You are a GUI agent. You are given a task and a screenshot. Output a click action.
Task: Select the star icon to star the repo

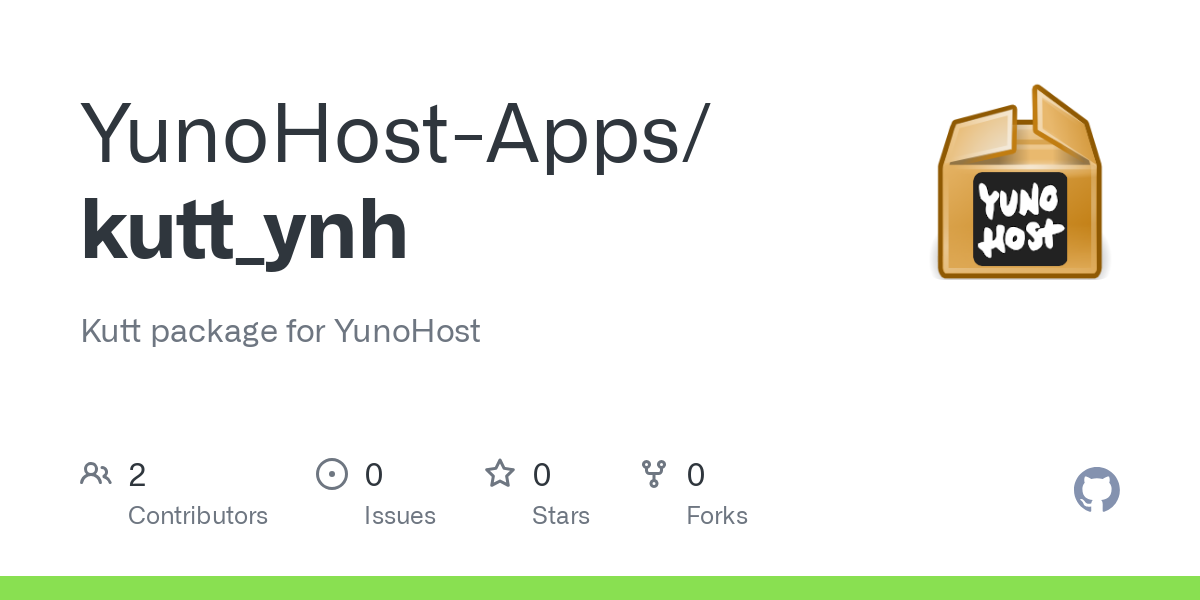(499, 473)
